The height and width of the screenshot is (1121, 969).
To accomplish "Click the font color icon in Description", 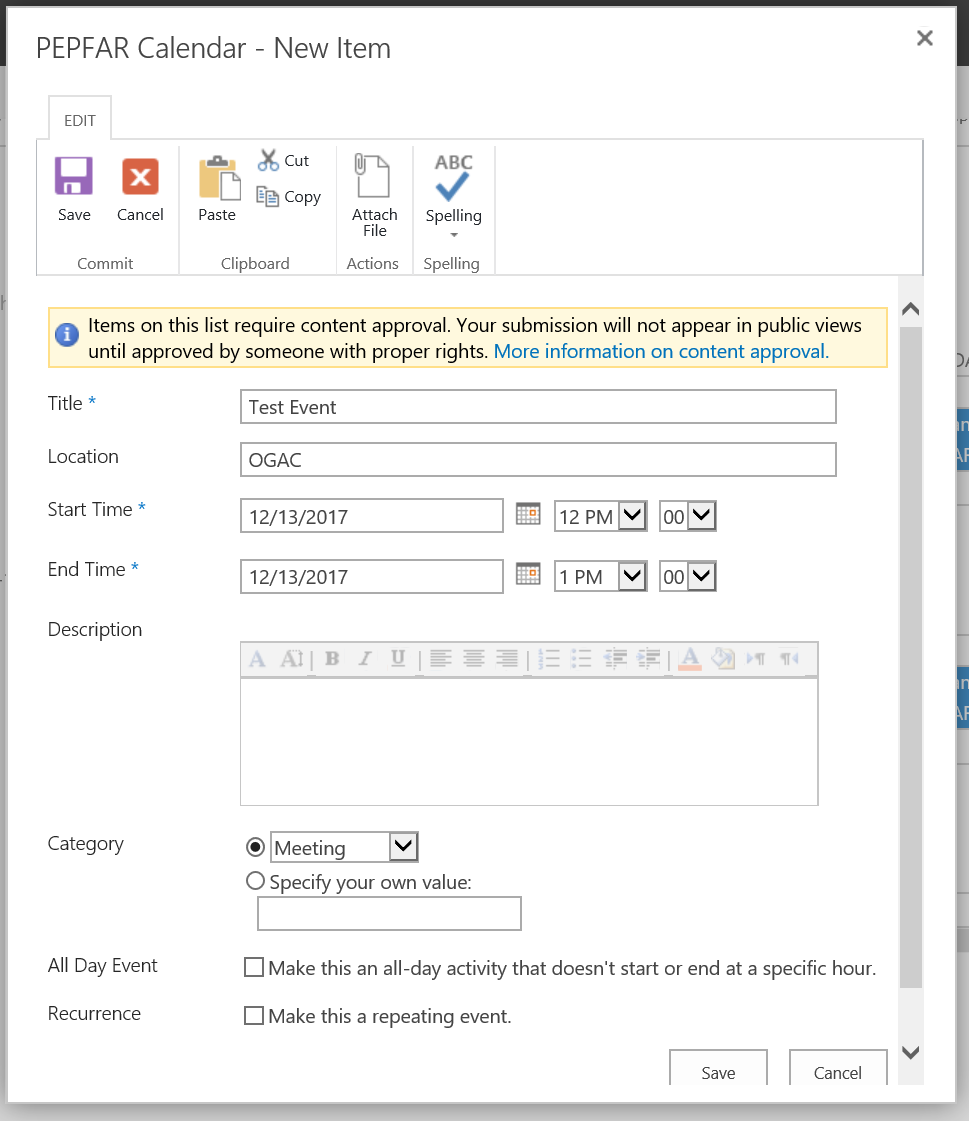I will click(x=689, y=658).
